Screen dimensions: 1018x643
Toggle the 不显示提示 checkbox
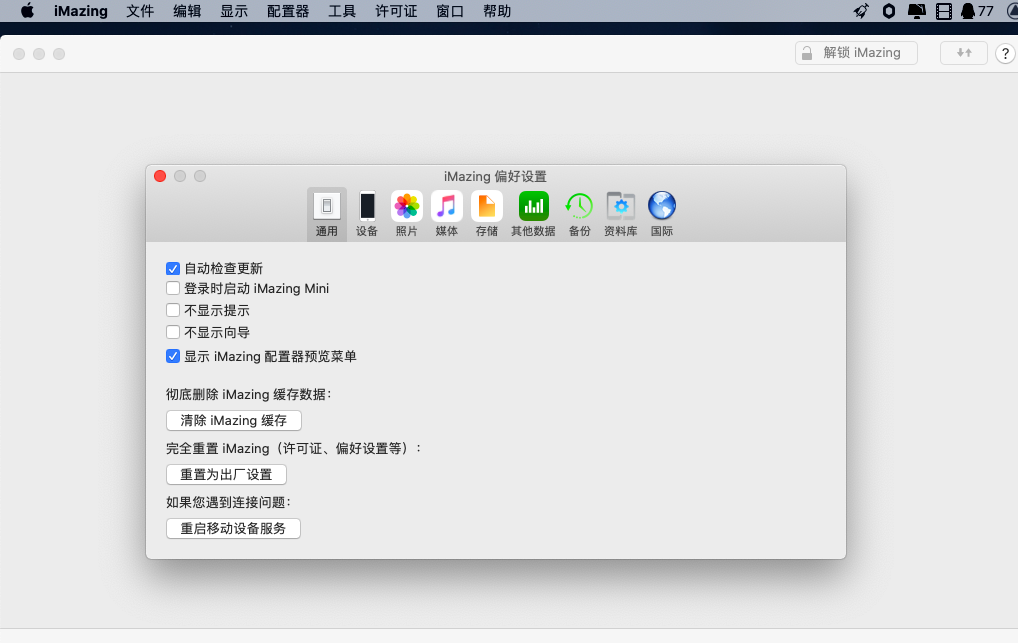(173, 310)
